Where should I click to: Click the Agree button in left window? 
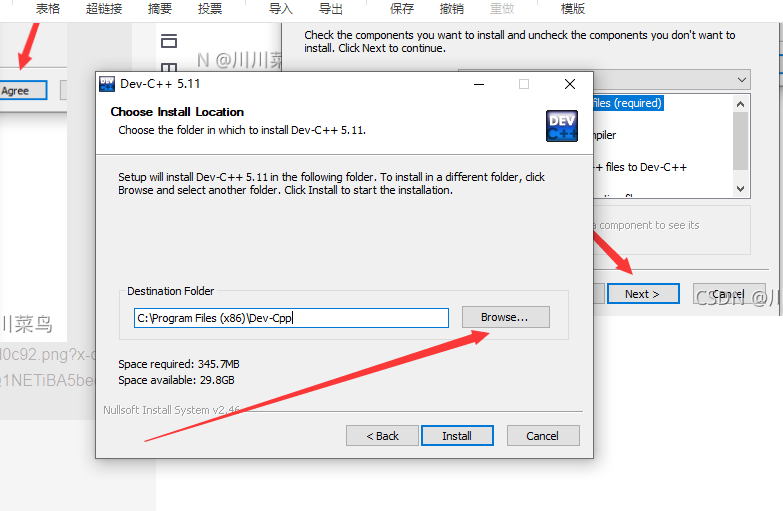(23, 90)
